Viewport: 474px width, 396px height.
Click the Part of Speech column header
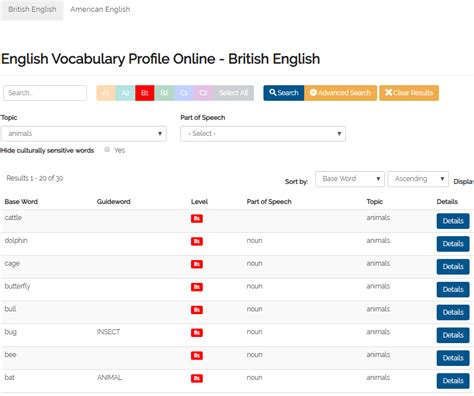pyautogui.click(x=269, y=202)
